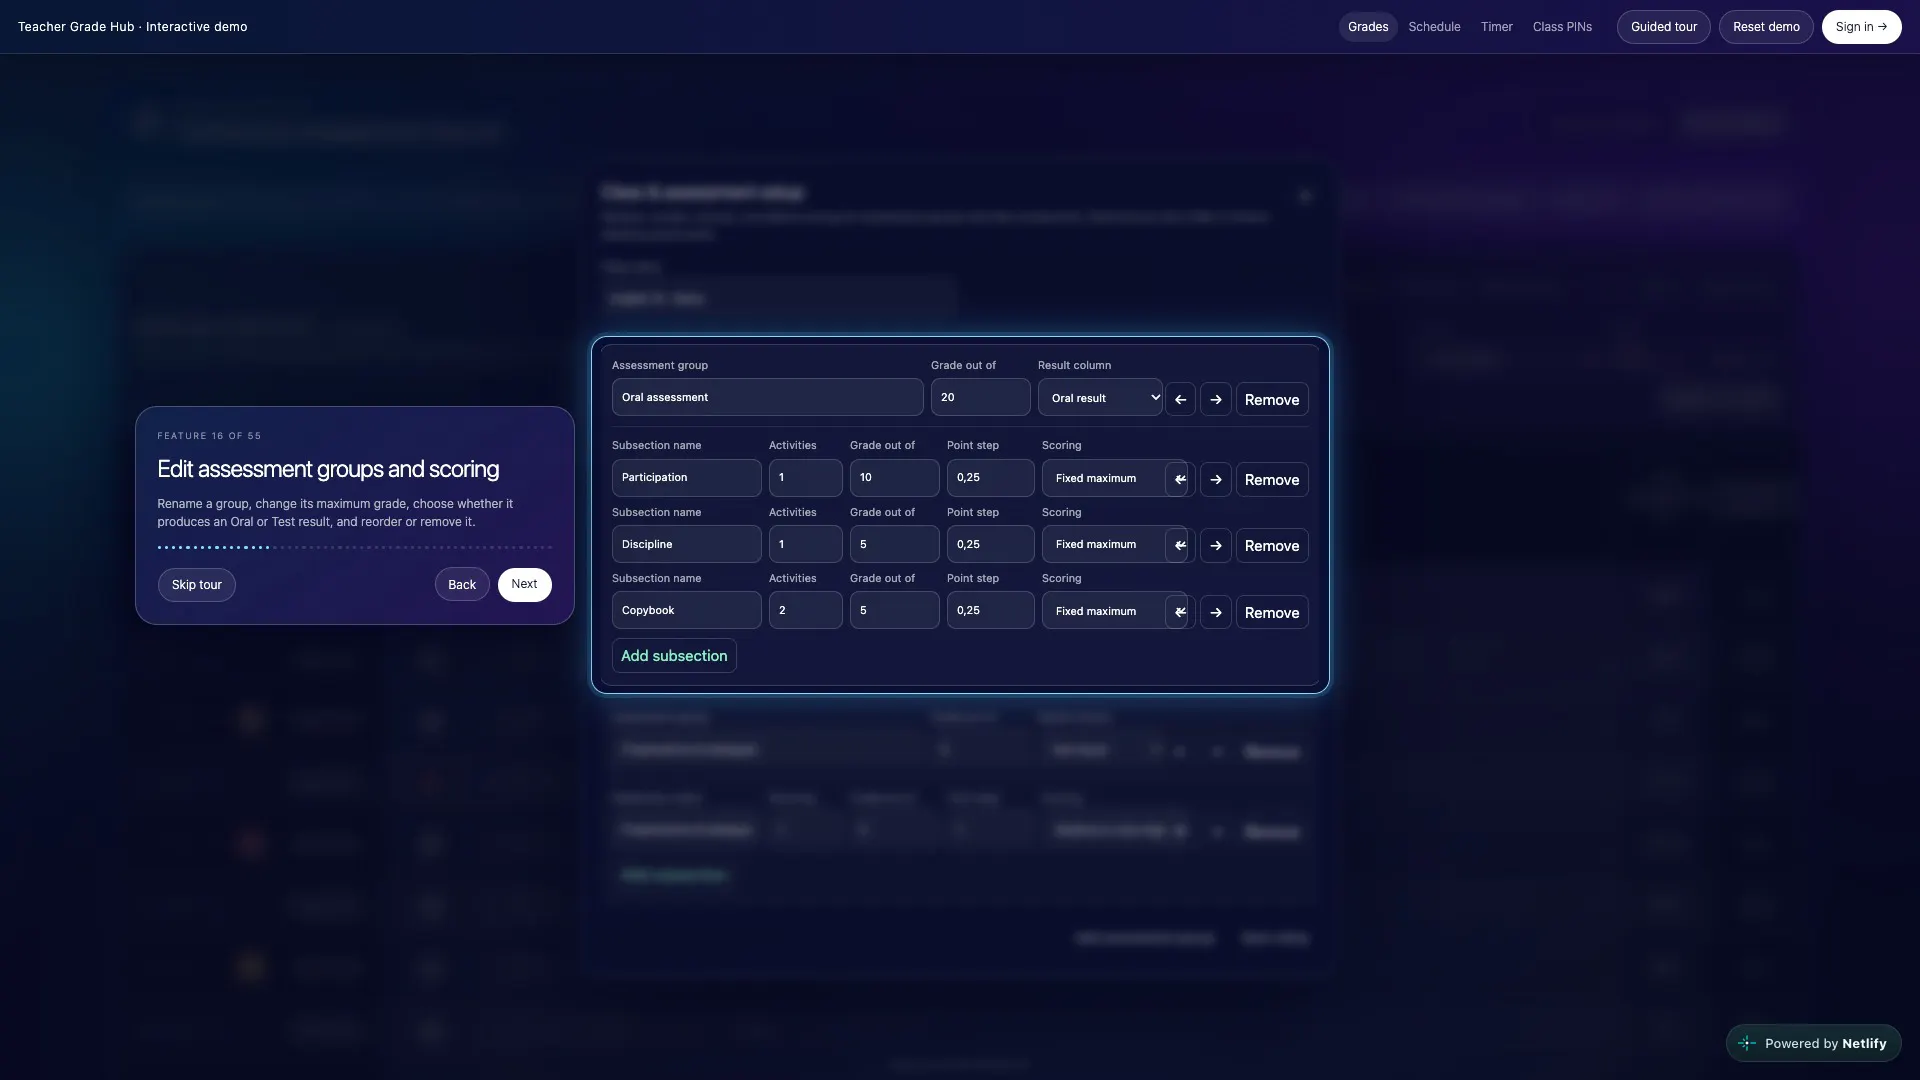The height and width of the screenshot is (1080, 1920).
Task: Edit the Copybook Point step field
Action: 990,610
